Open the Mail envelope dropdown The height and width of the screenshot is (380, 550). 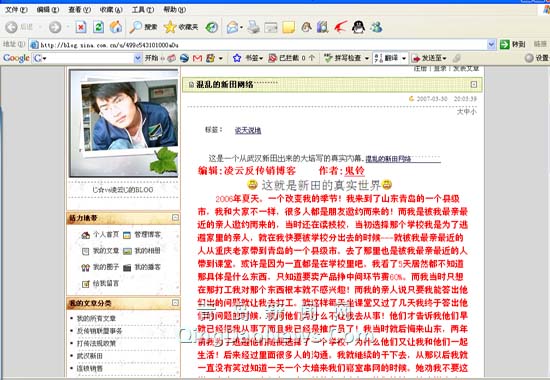click(242, 27)
